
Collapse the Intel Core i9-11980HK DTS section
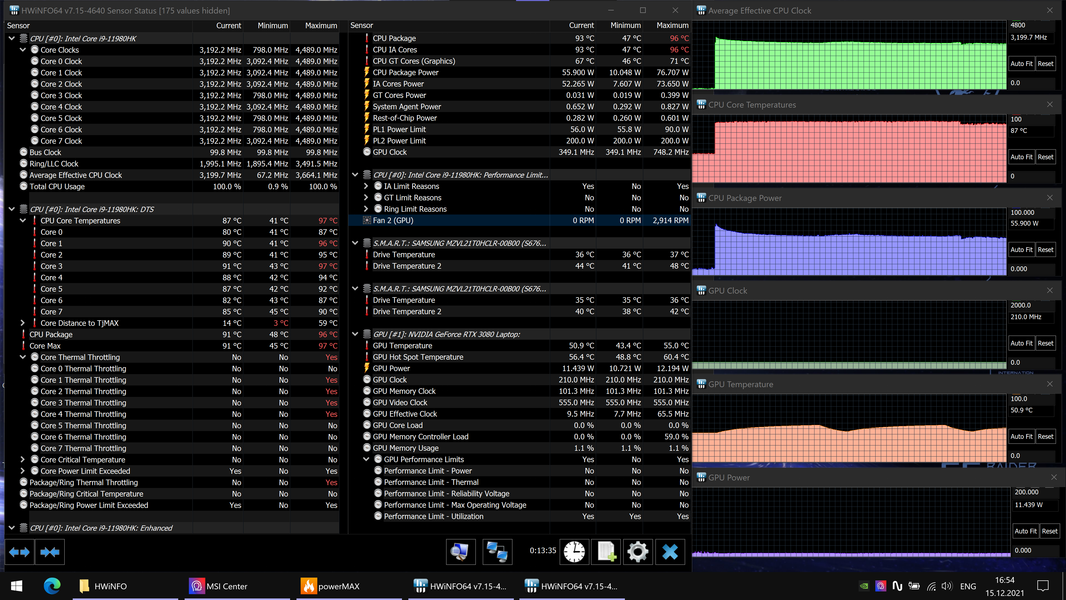tap(12, 209)
